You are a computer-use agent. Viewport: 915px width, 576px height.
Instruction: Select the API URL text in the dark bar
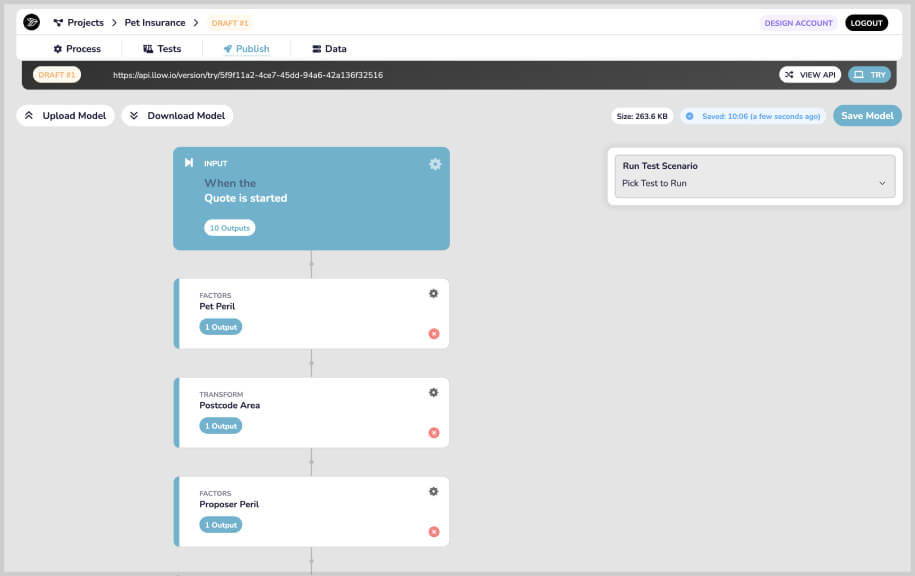pos(248,75)
